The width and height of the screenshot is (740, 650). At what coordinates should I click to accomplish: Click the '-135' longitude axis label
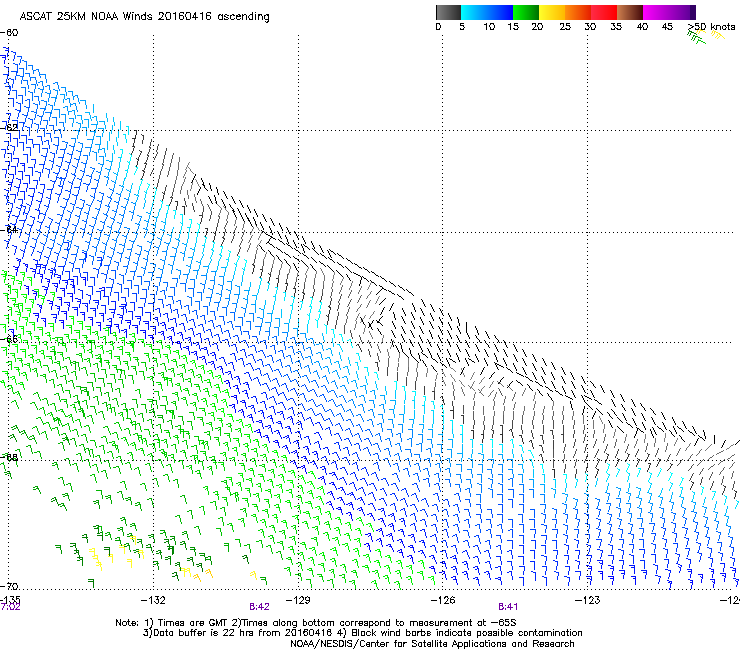pos(10,599)
